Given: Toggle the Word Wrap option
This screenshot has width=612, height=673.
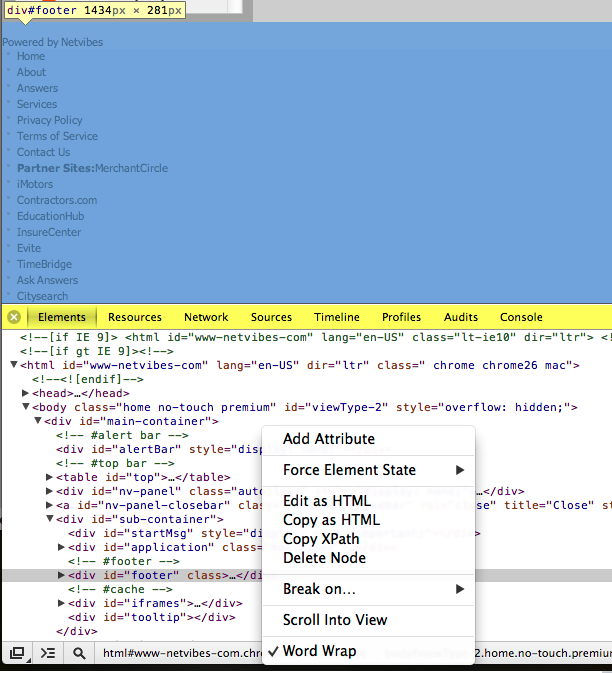Looking at the screenshot, I should 369,651.
